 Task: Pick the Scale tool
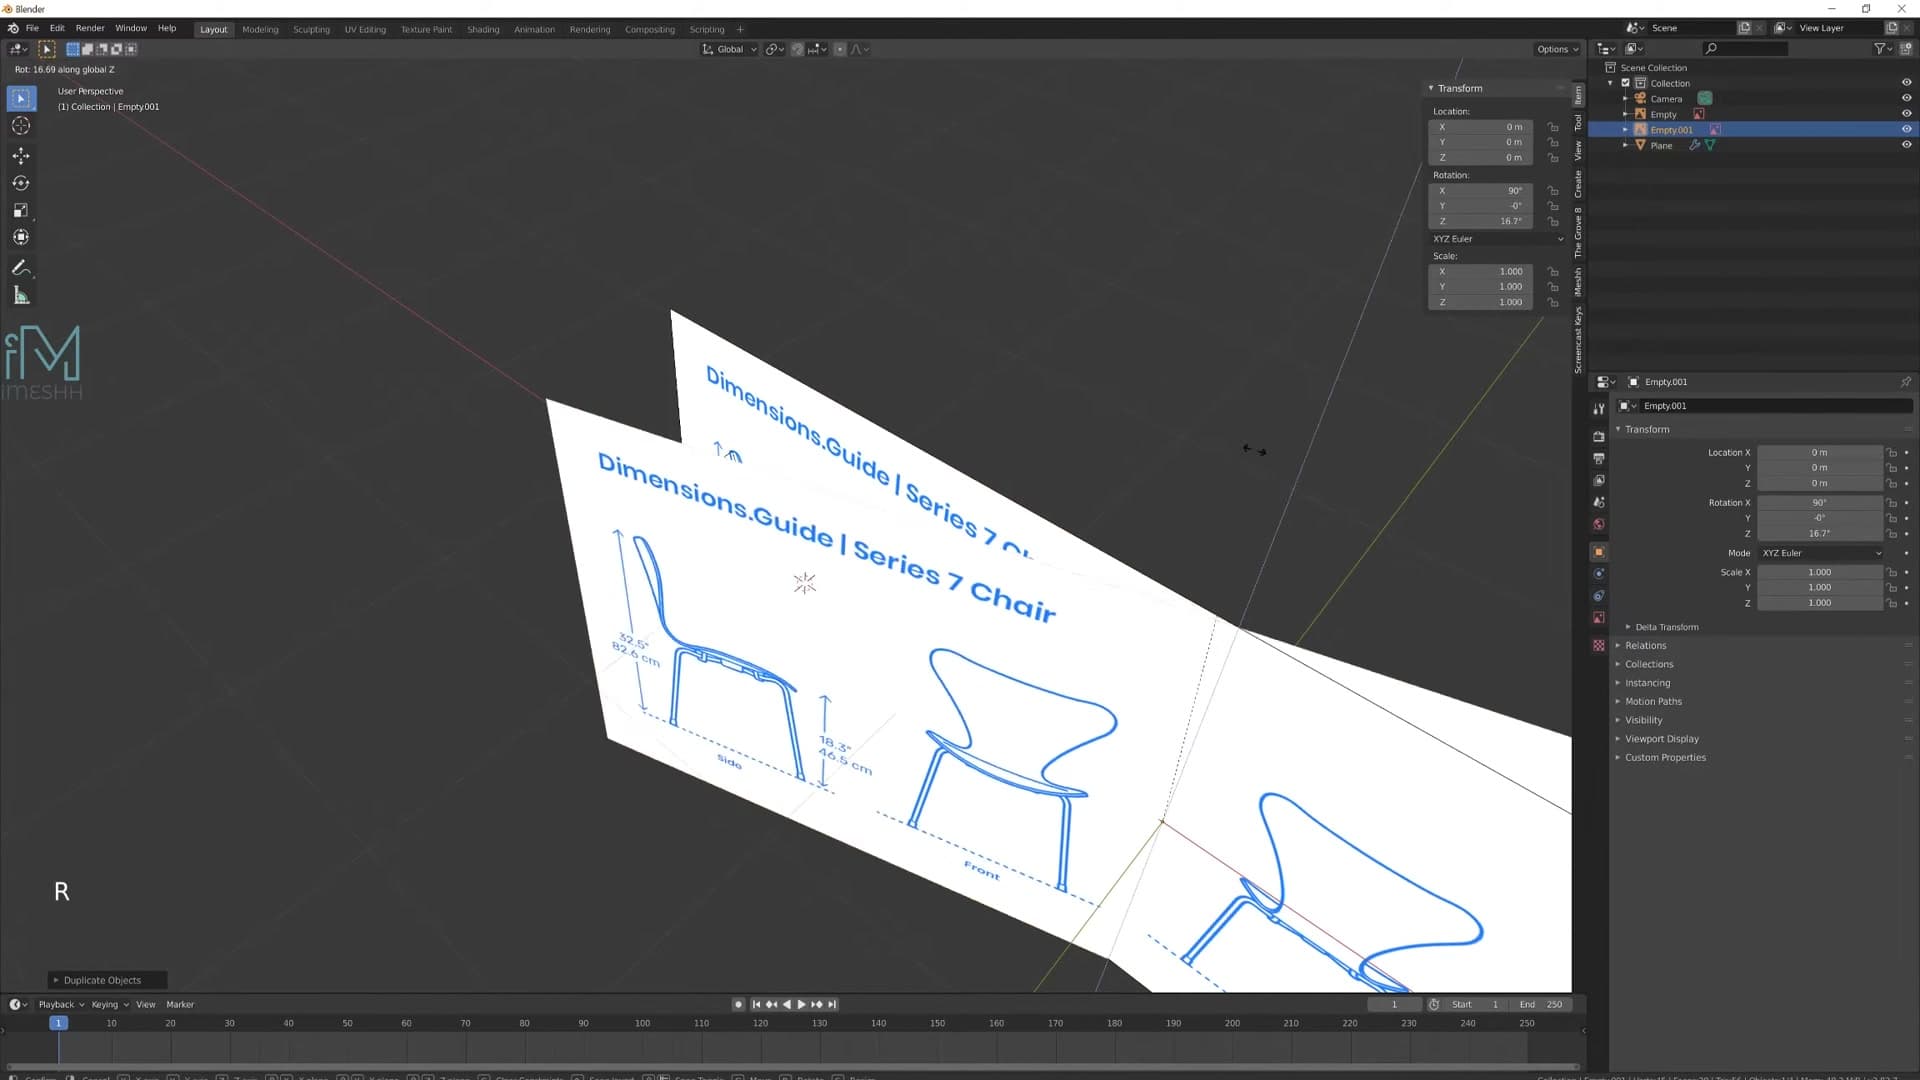pos(21,210)
